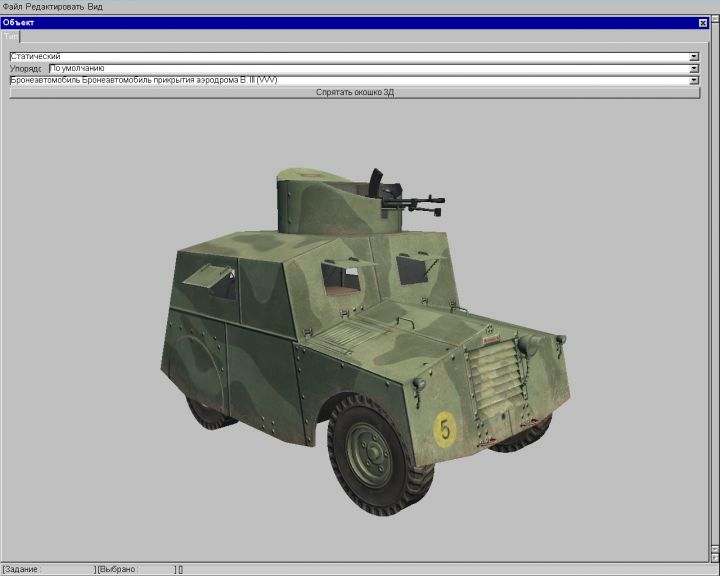
Task: Click the Бронеавтомобиль прикрытия аэродрома text field
Action: [x=340, y=80]
